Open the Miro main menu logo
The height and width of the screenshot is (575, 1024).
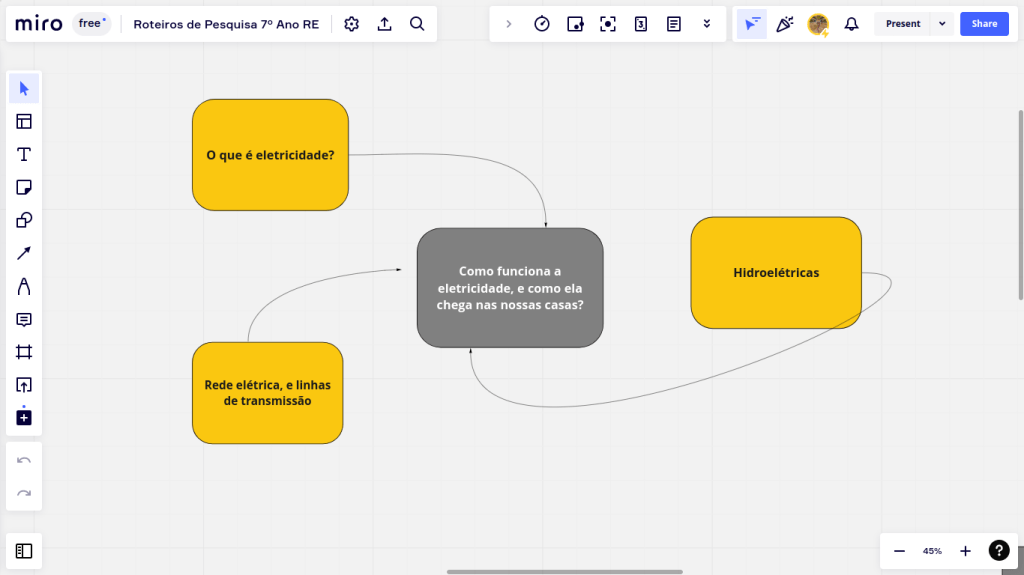(39, 24)
